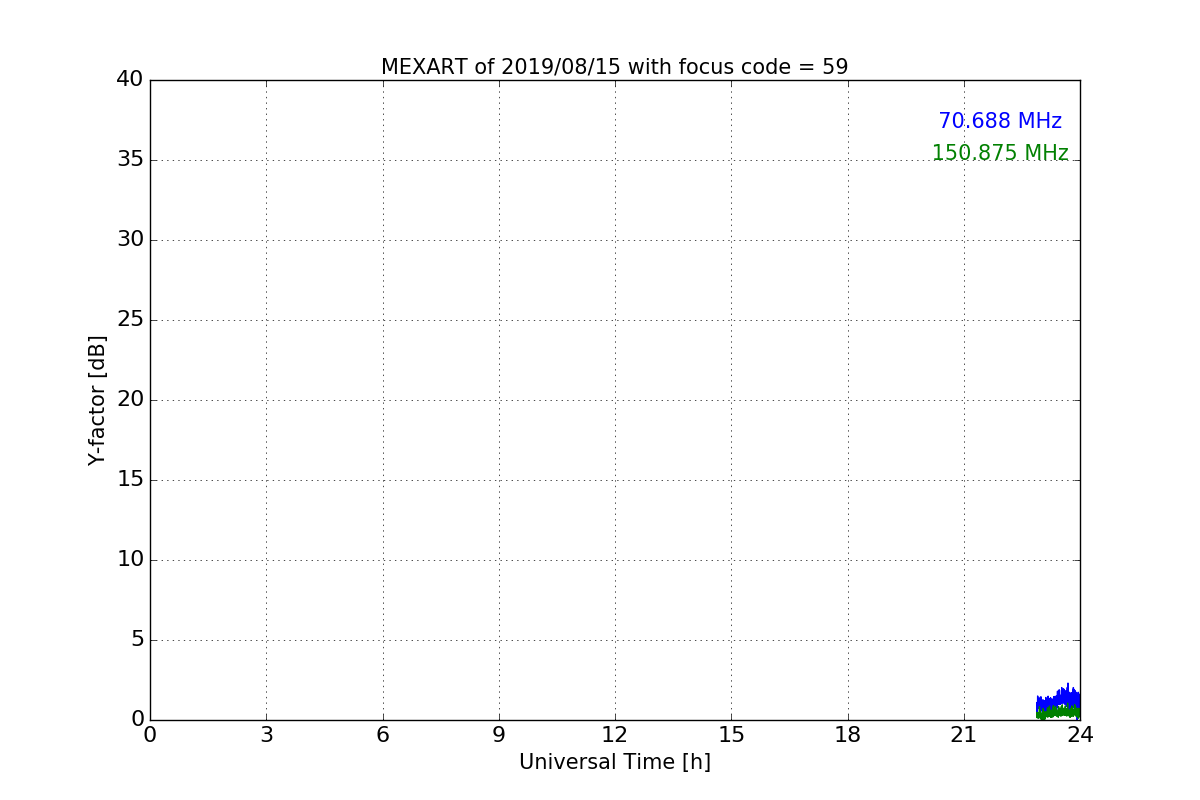
Task: Click the 'Universal Time [h]' axis label
Action: tap(615, 762)
